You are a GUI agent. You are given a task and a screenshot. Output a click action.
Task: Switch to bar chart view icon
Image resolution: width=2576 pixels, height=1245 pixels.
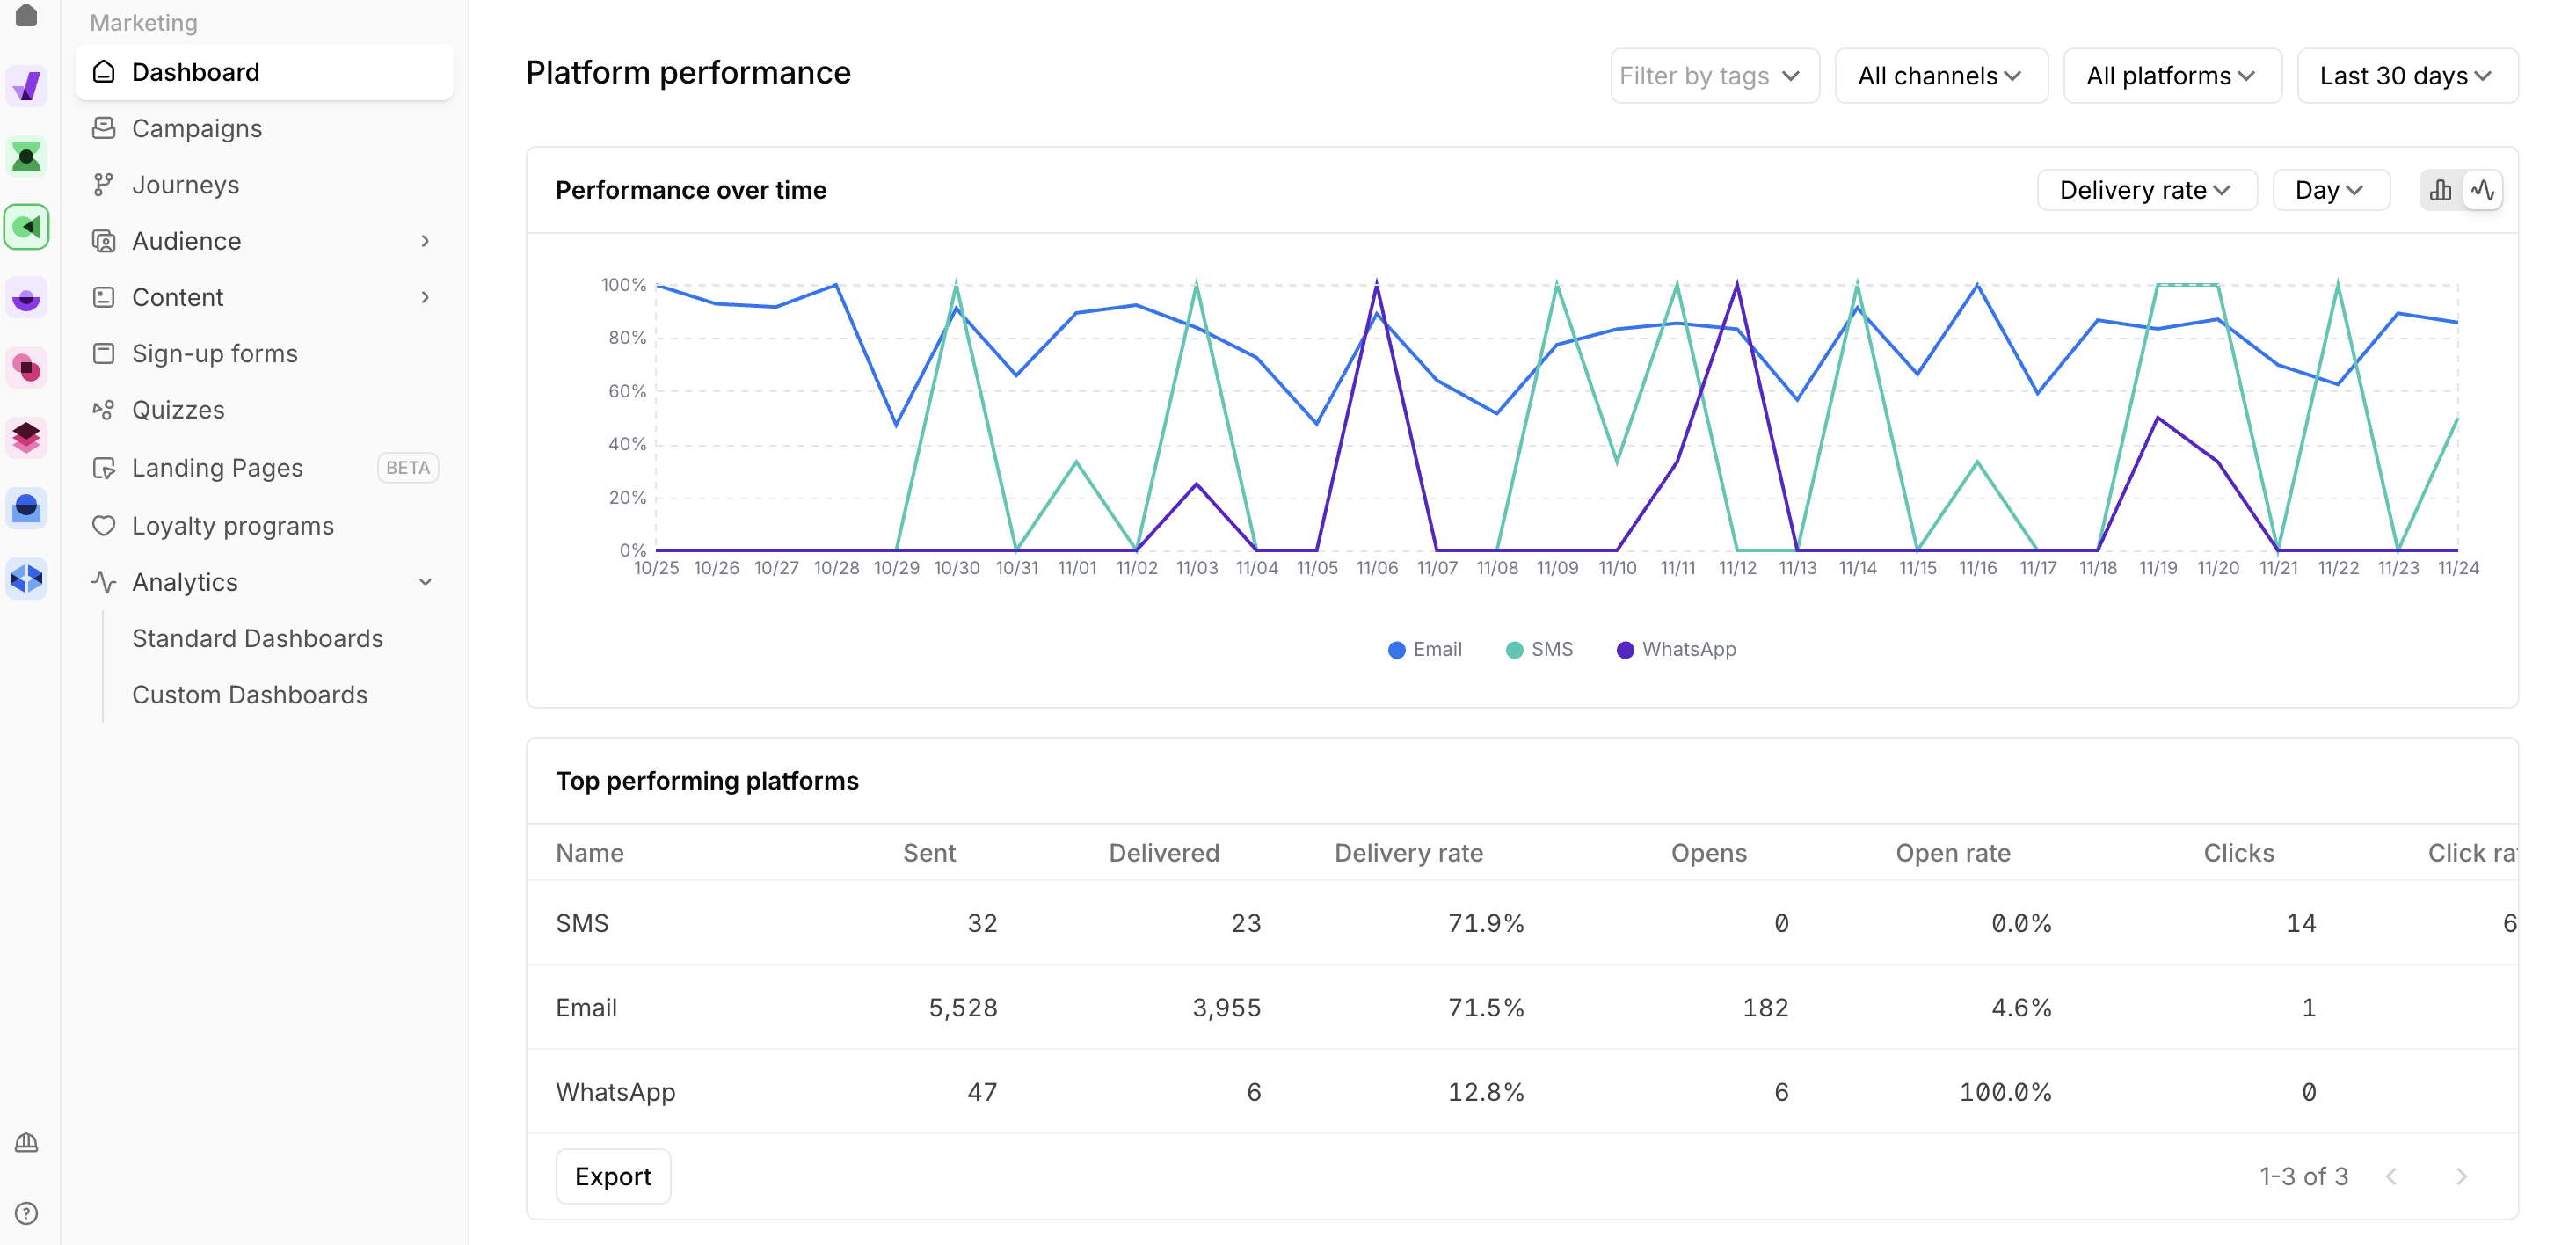pyautogui.click(x=2440, y=190)
